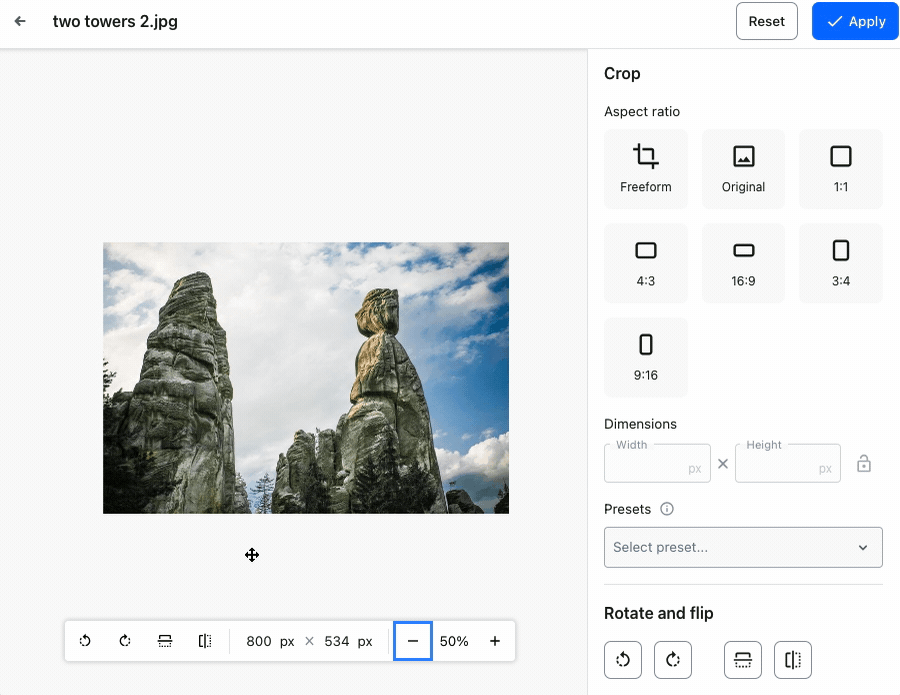The width and height of the screenshot is (900, 695).
Task: Zoom out with the minus button
Action: [x=413, y=641]
